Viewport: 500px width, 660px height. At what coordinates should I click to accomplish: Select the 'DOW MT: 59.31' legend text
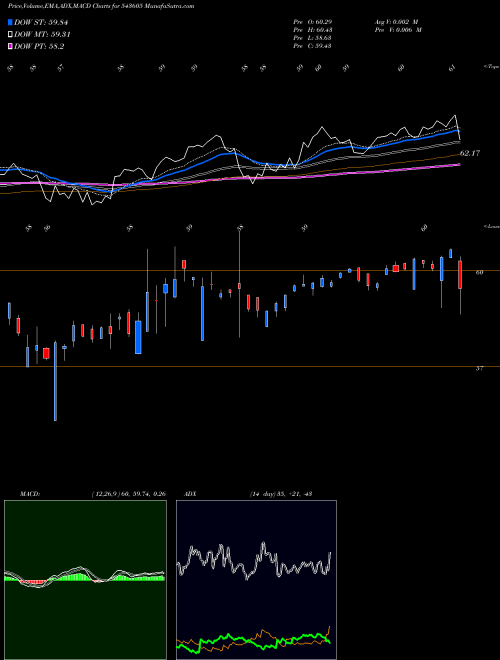(x=42, y=35)
